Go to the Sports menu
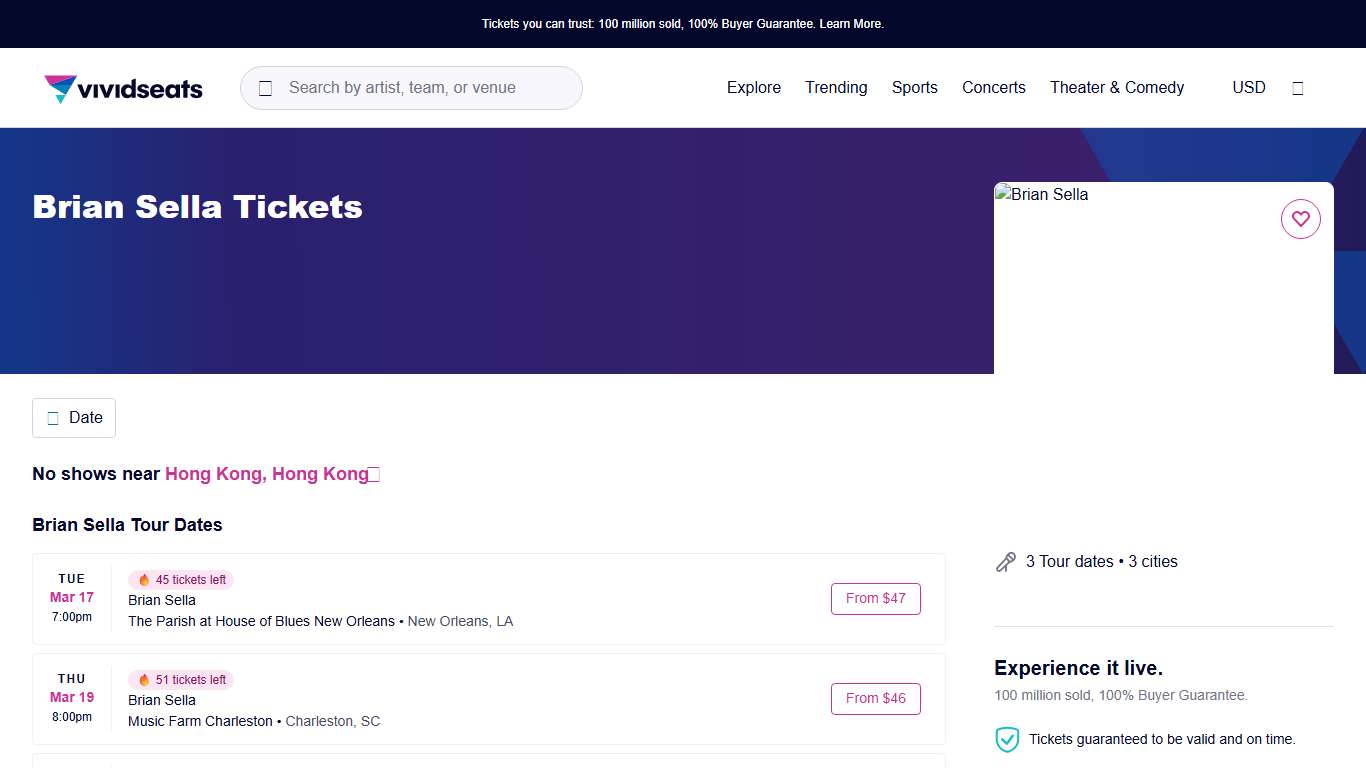 click(x=914, y=88)
